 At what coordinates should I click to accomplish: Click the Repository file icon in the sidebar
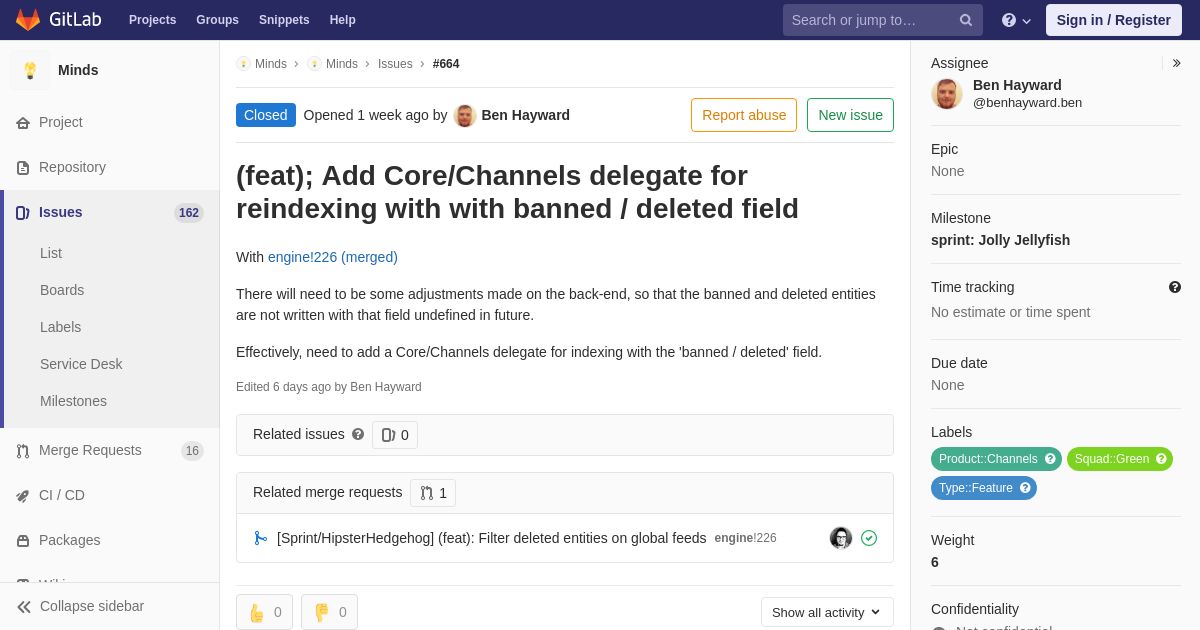[x=23, y=168]
